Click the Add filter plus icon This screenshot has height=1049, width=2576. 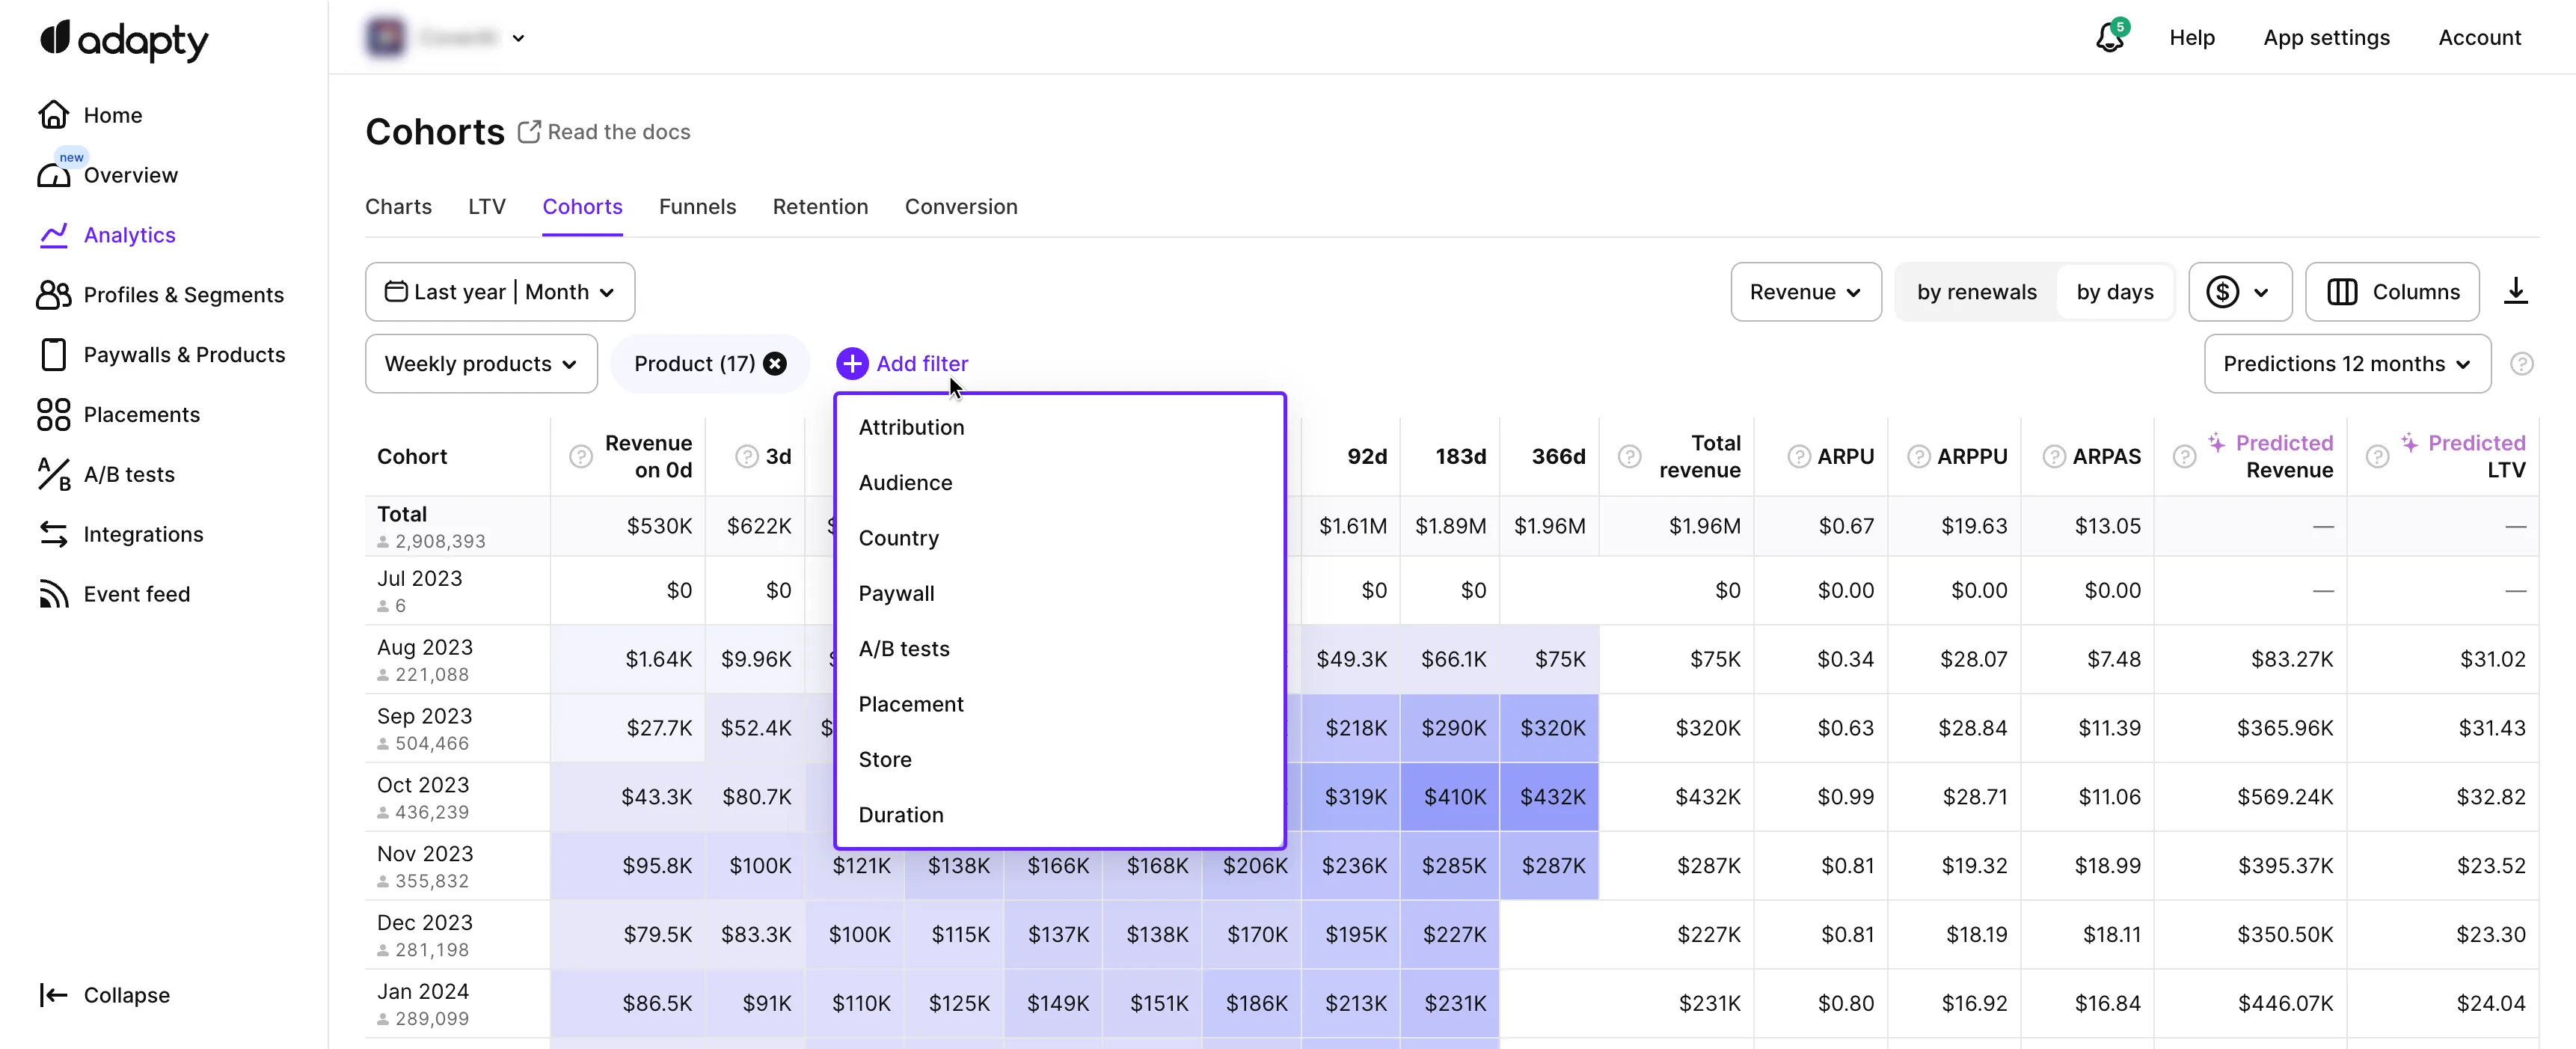[852, 364]
